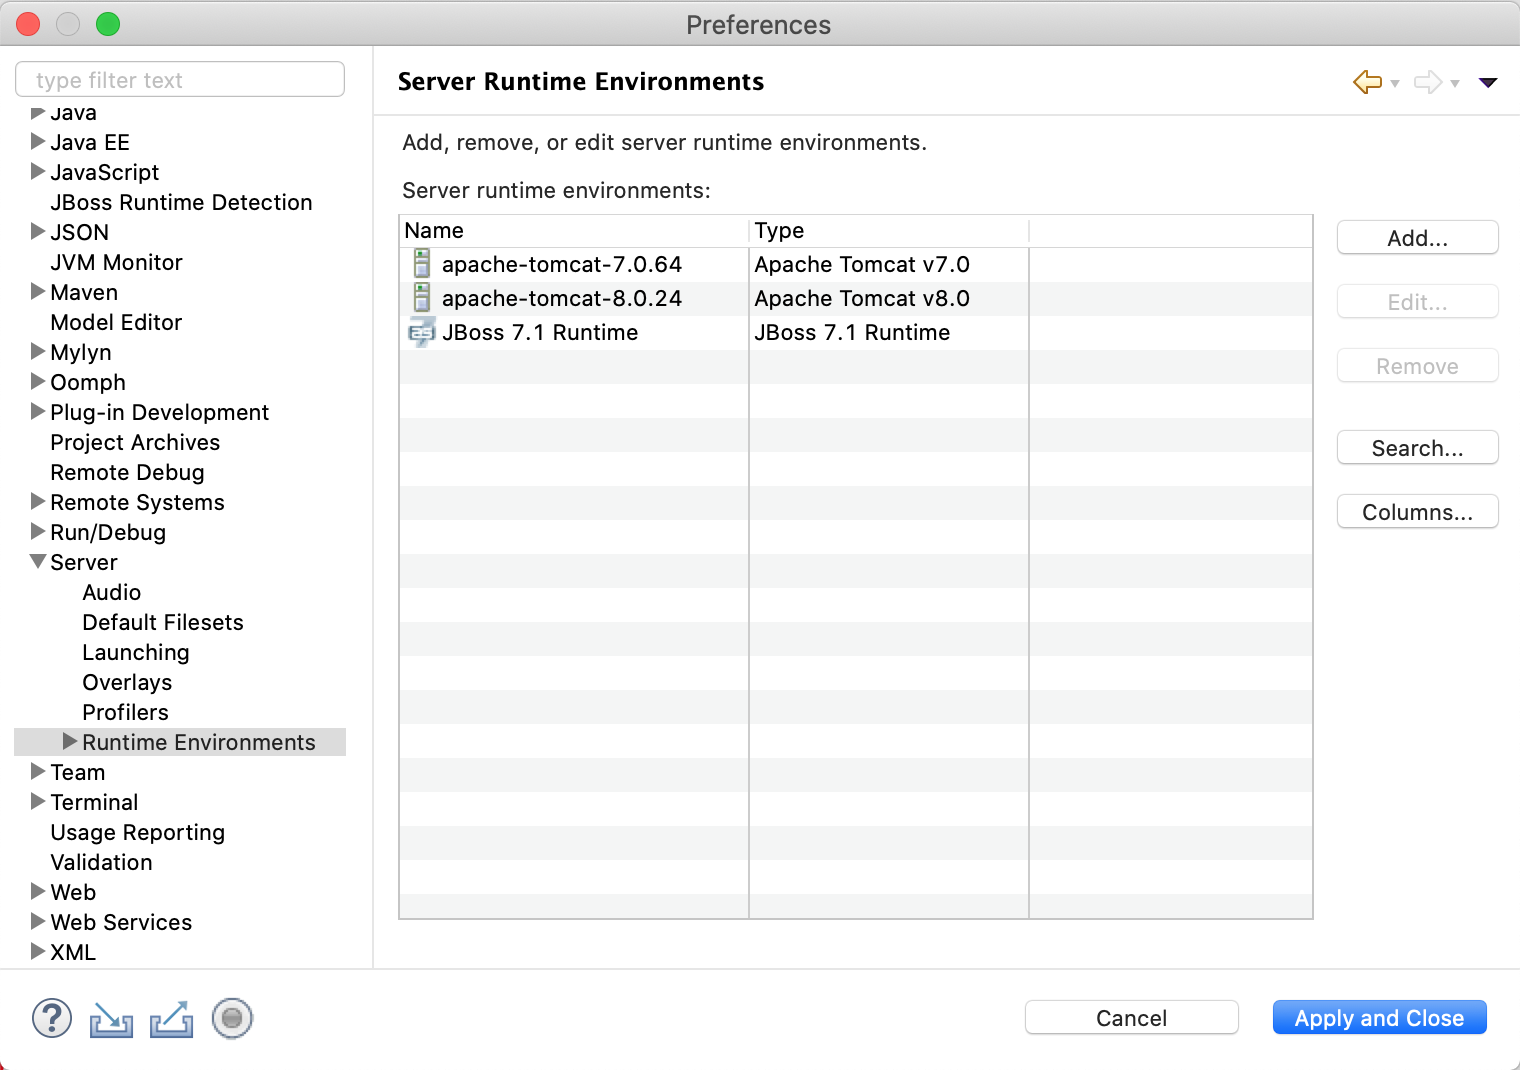Viewport: 1520px width, 1070px height.
Task: Close the Preferences window with red button
Action: coord(28,24)
